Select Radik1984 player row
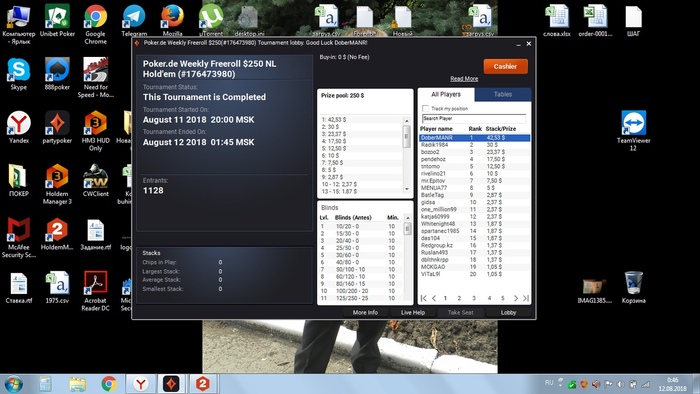Image resolution: width=700 pixels, height=394 pixels. click(475, 145)
